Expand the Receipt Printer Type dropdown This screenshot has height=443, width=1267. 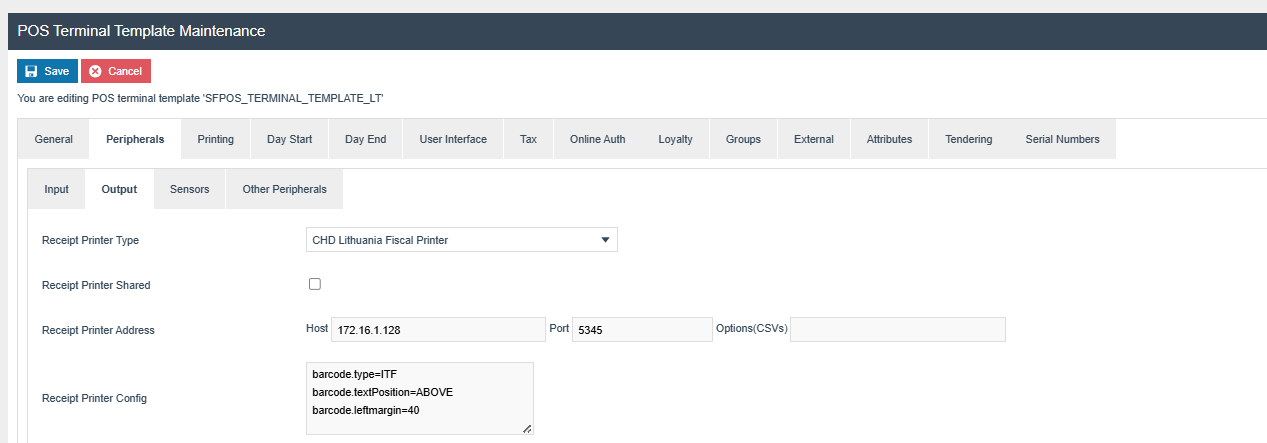[x=461, y=240]
